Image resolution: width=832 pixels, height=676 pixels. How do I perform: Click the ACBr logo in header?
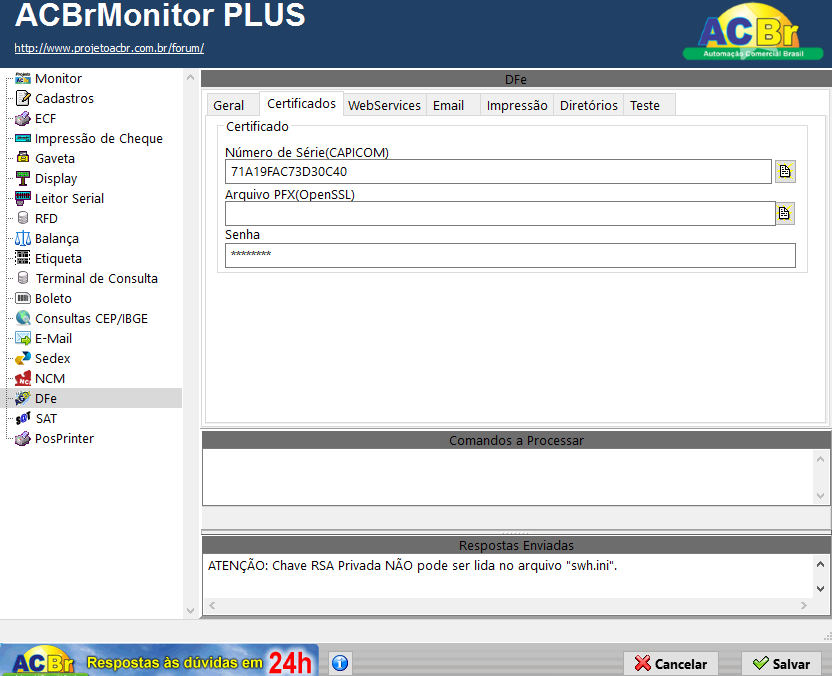752,32
